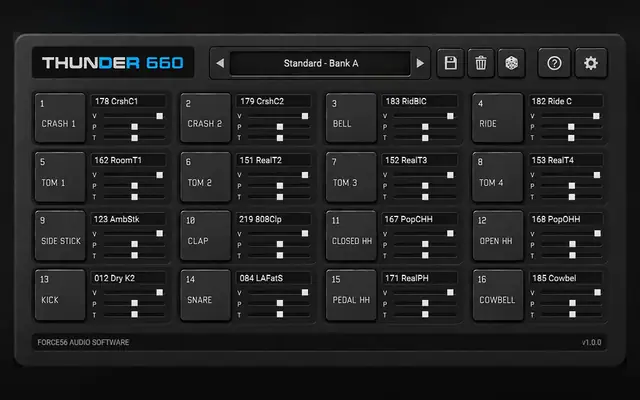Image resolution: width=640 pixels, height=400 pixels.
Task: Click the CLAP volume (V) slider
Action: click(x=279, y=233)
